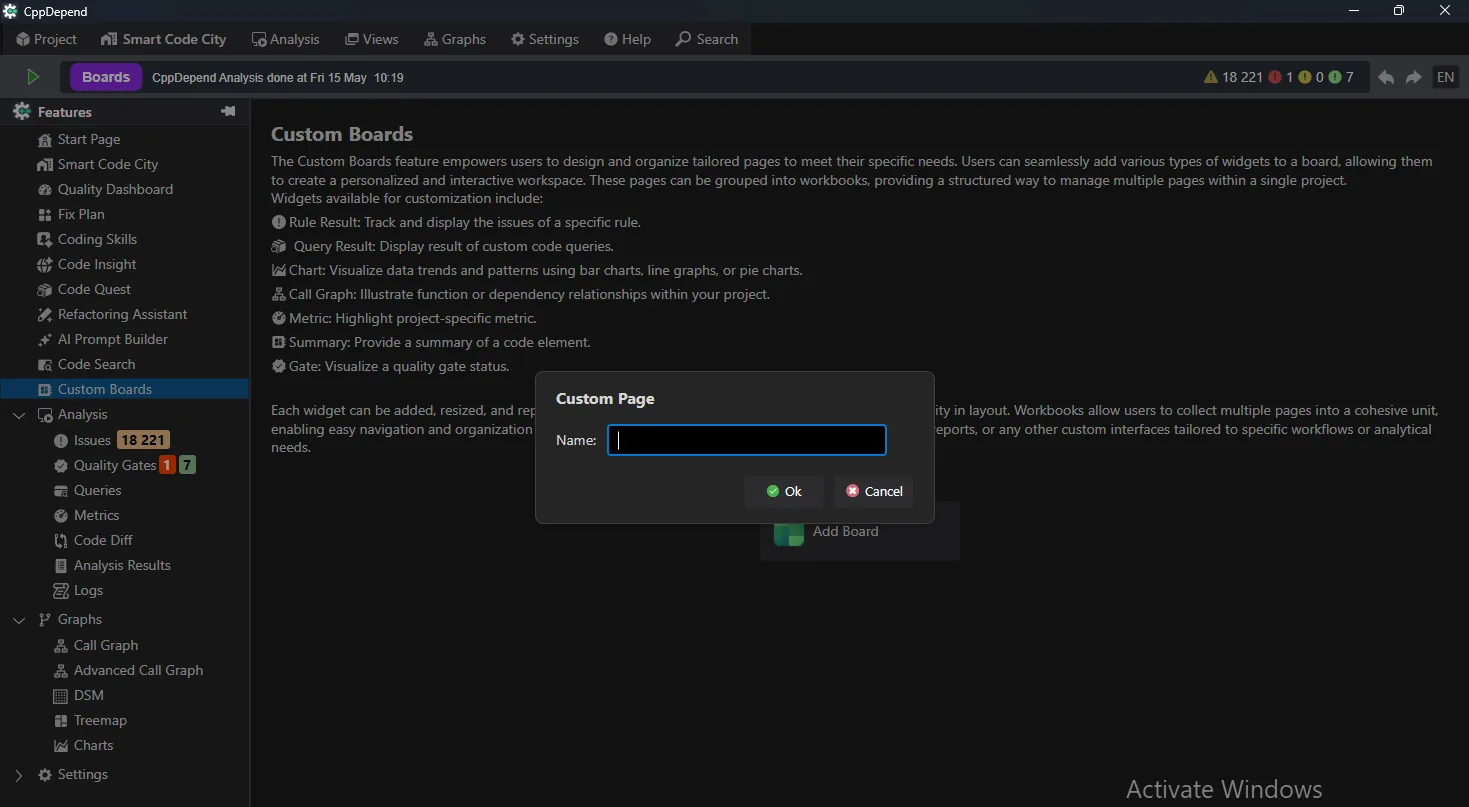Screen dimensions: 1469x807
Task: Click the red error count indicator
Action: [1281, 77]
